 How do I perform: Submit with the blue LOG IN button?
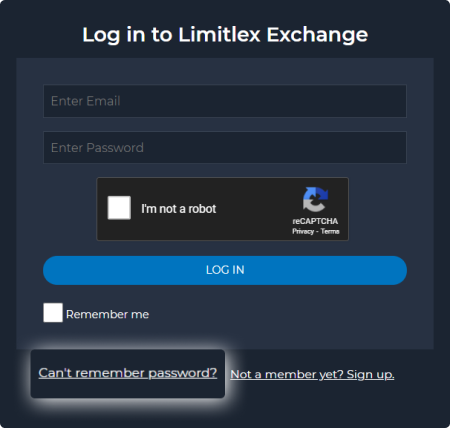225,270
